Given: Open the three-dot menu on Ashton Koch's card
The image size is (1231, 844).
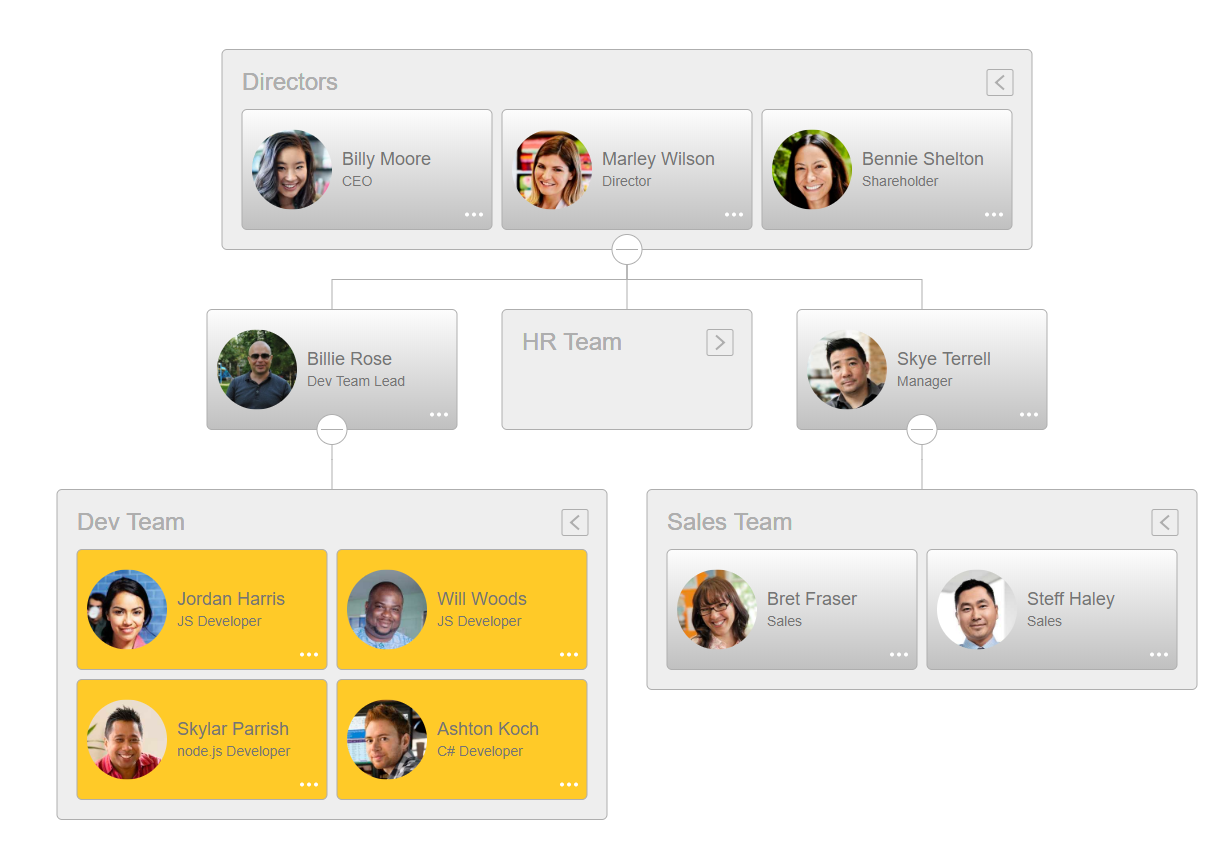Looking at the screenshot, I should tap(569, 784).
